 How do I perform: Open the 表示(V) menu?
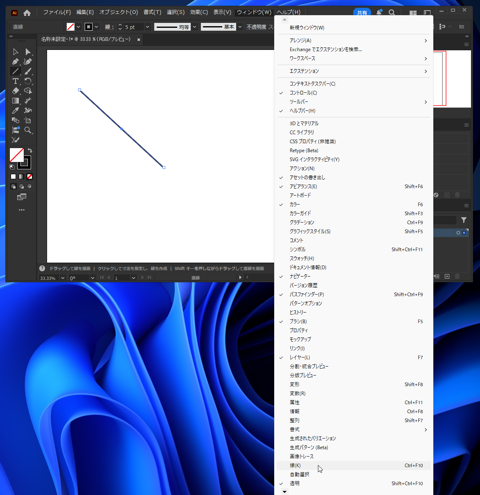tap(222, 12)
